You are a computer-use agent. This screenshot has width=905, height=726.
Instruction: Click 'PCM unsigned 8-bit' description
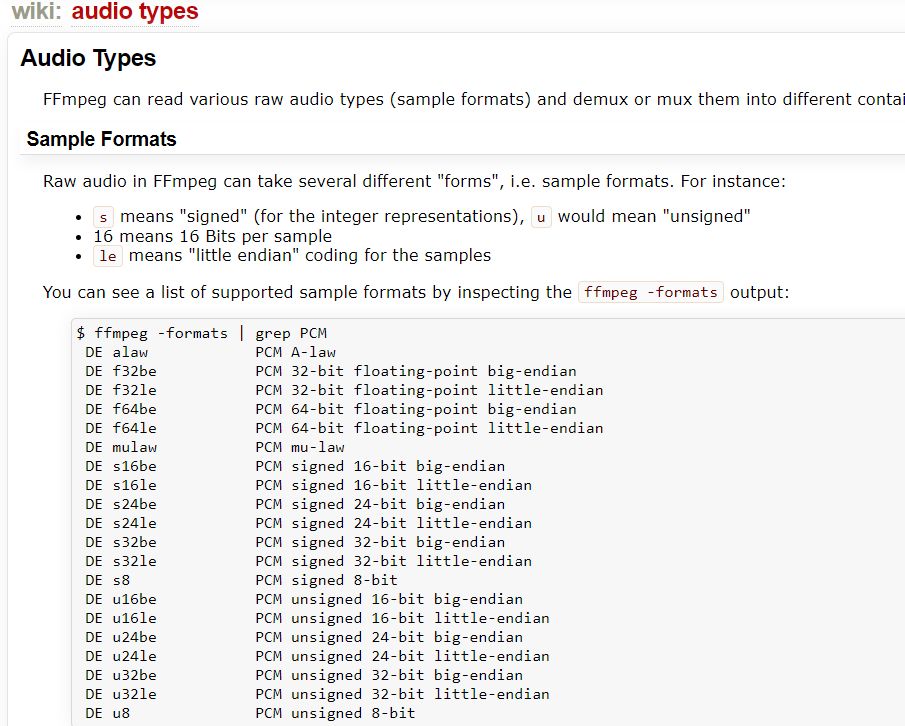pyautogui.click(x=335, y=713)
